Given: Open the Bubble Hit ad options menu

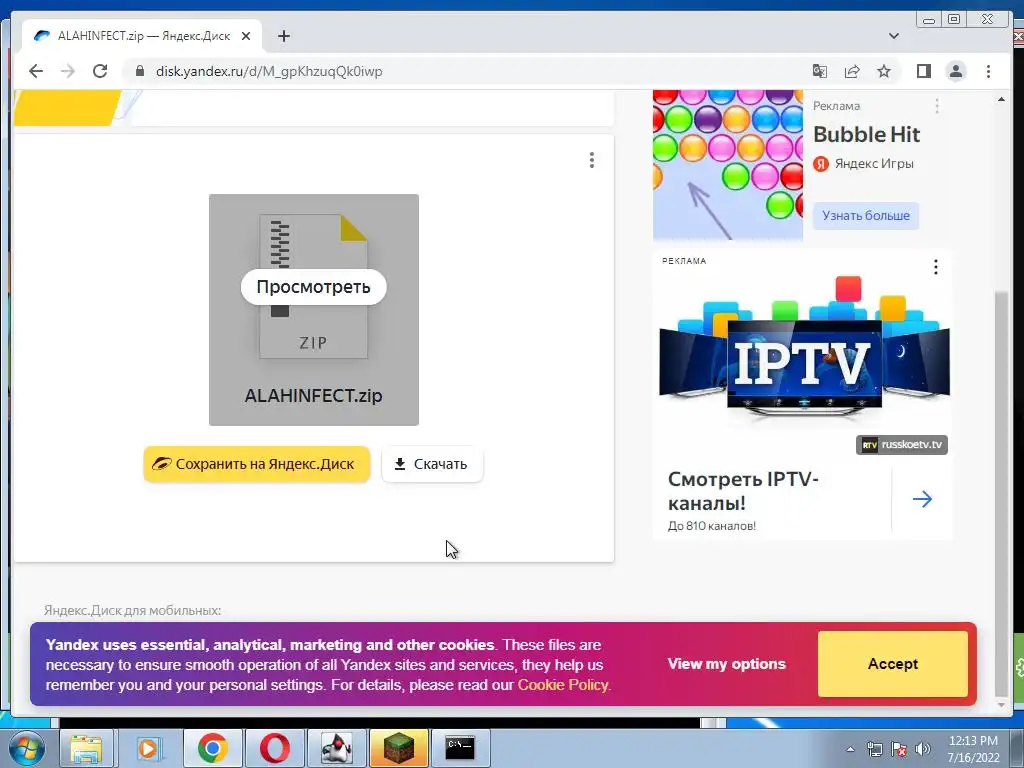Looking at the screenshot, I should [937, 106].
